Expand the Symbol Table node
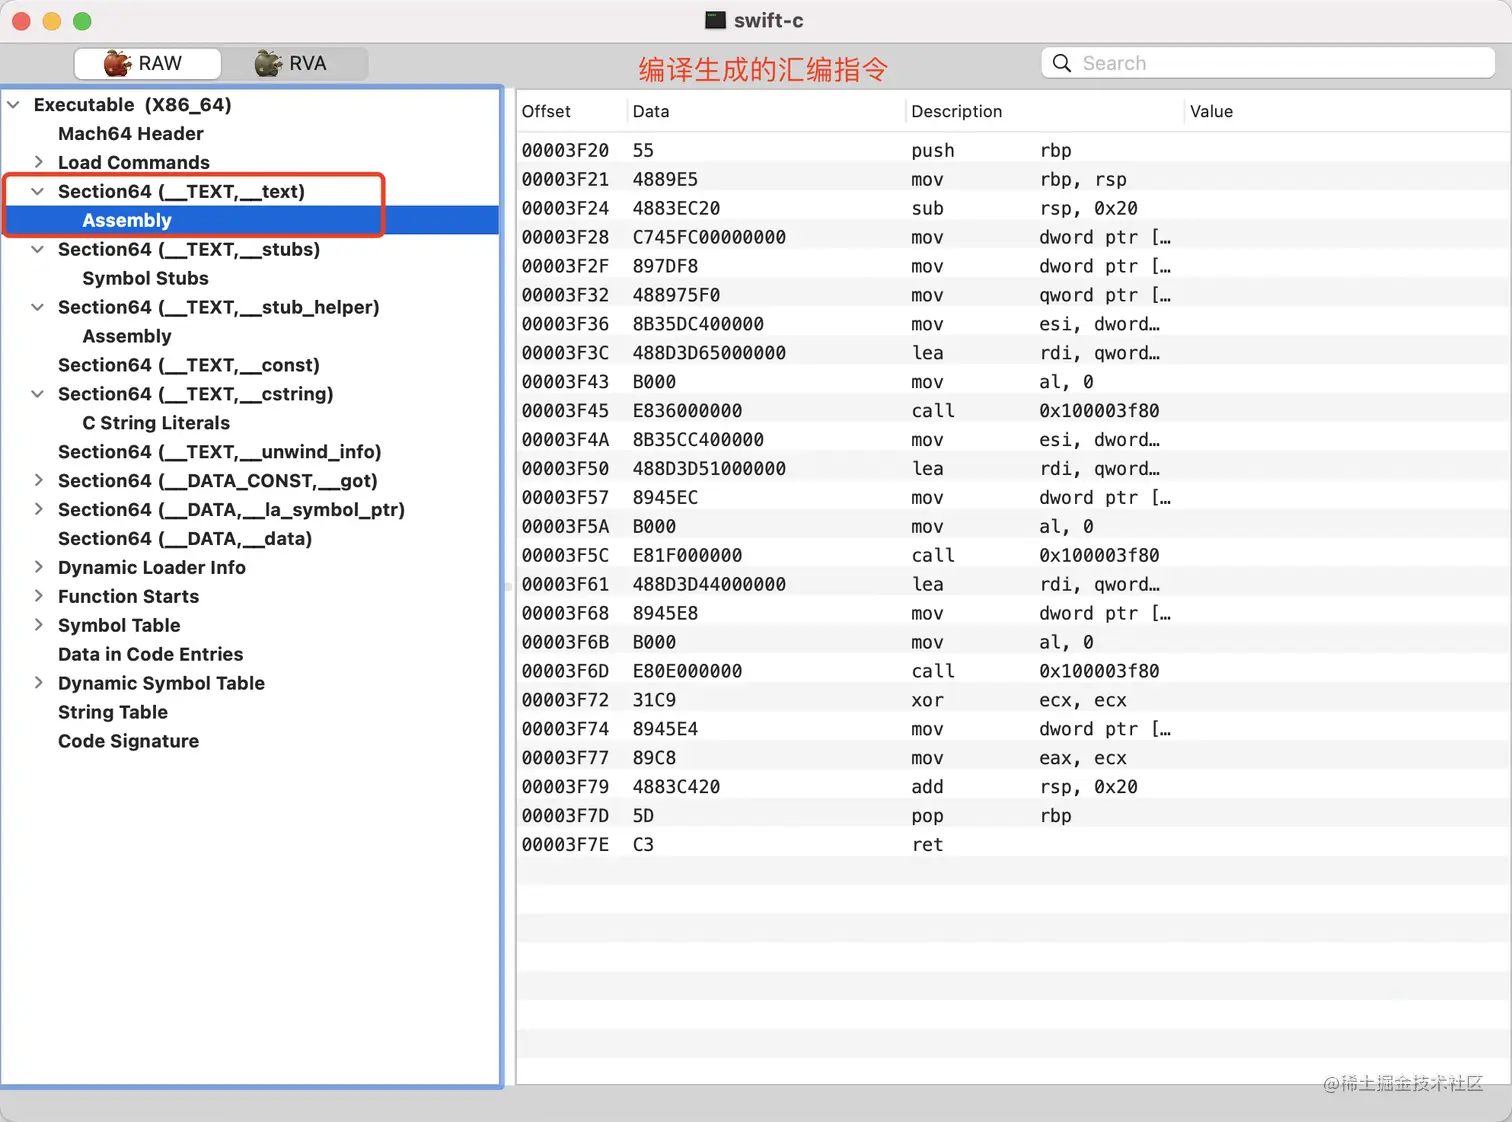Viewport: 1512px width, 1122px height. point(38,625)
